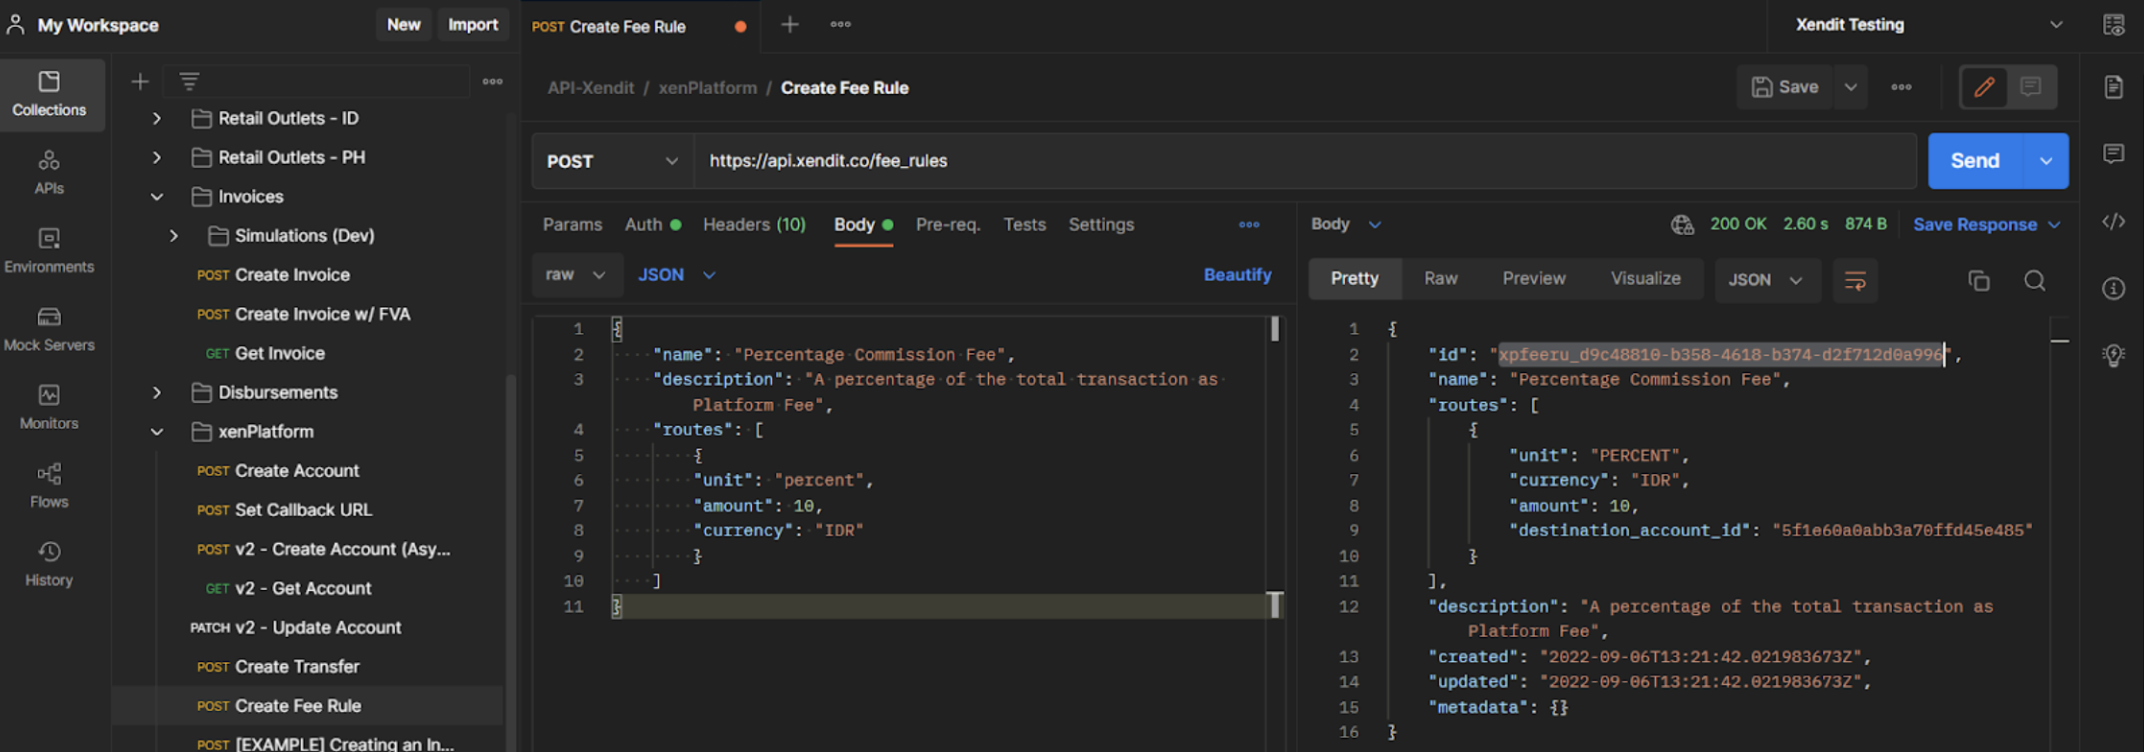This screenshot has width=2144, height=752.
Task: Open request body JSON format dropdown
Action: tap(677, 275)
